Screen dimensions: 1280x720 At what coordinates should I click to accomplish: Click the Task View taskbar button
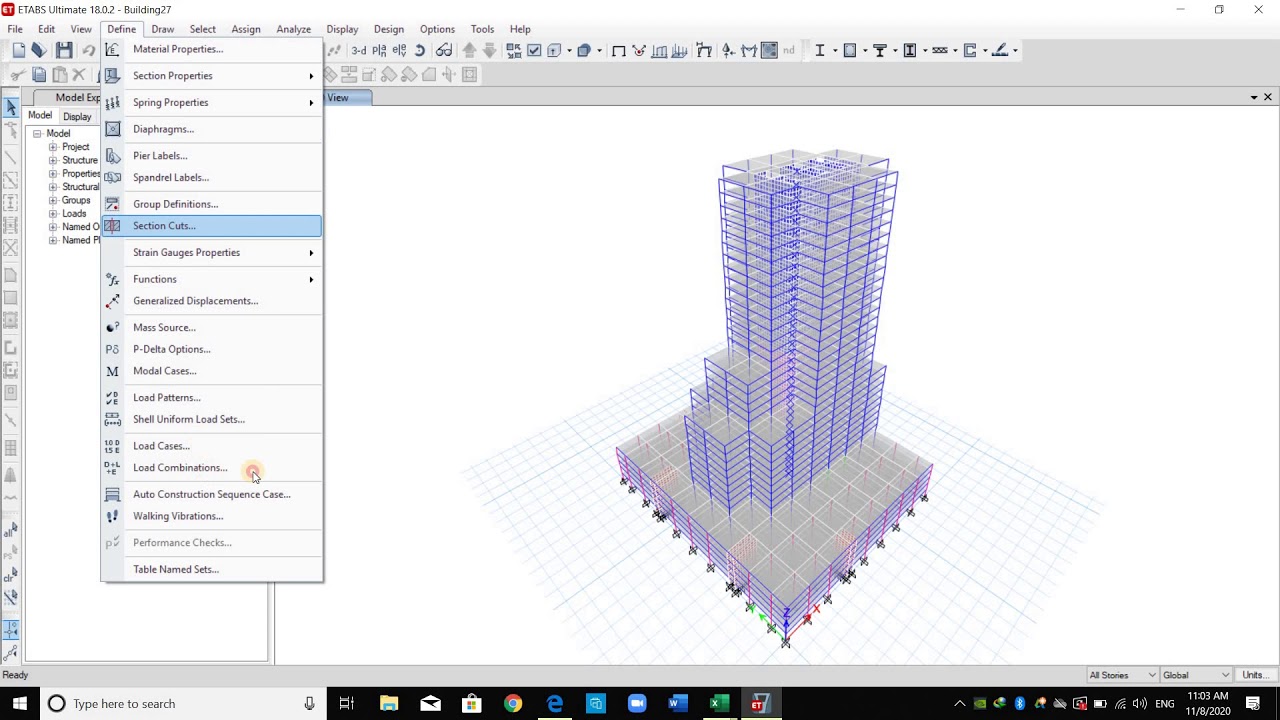click(346, 704)
